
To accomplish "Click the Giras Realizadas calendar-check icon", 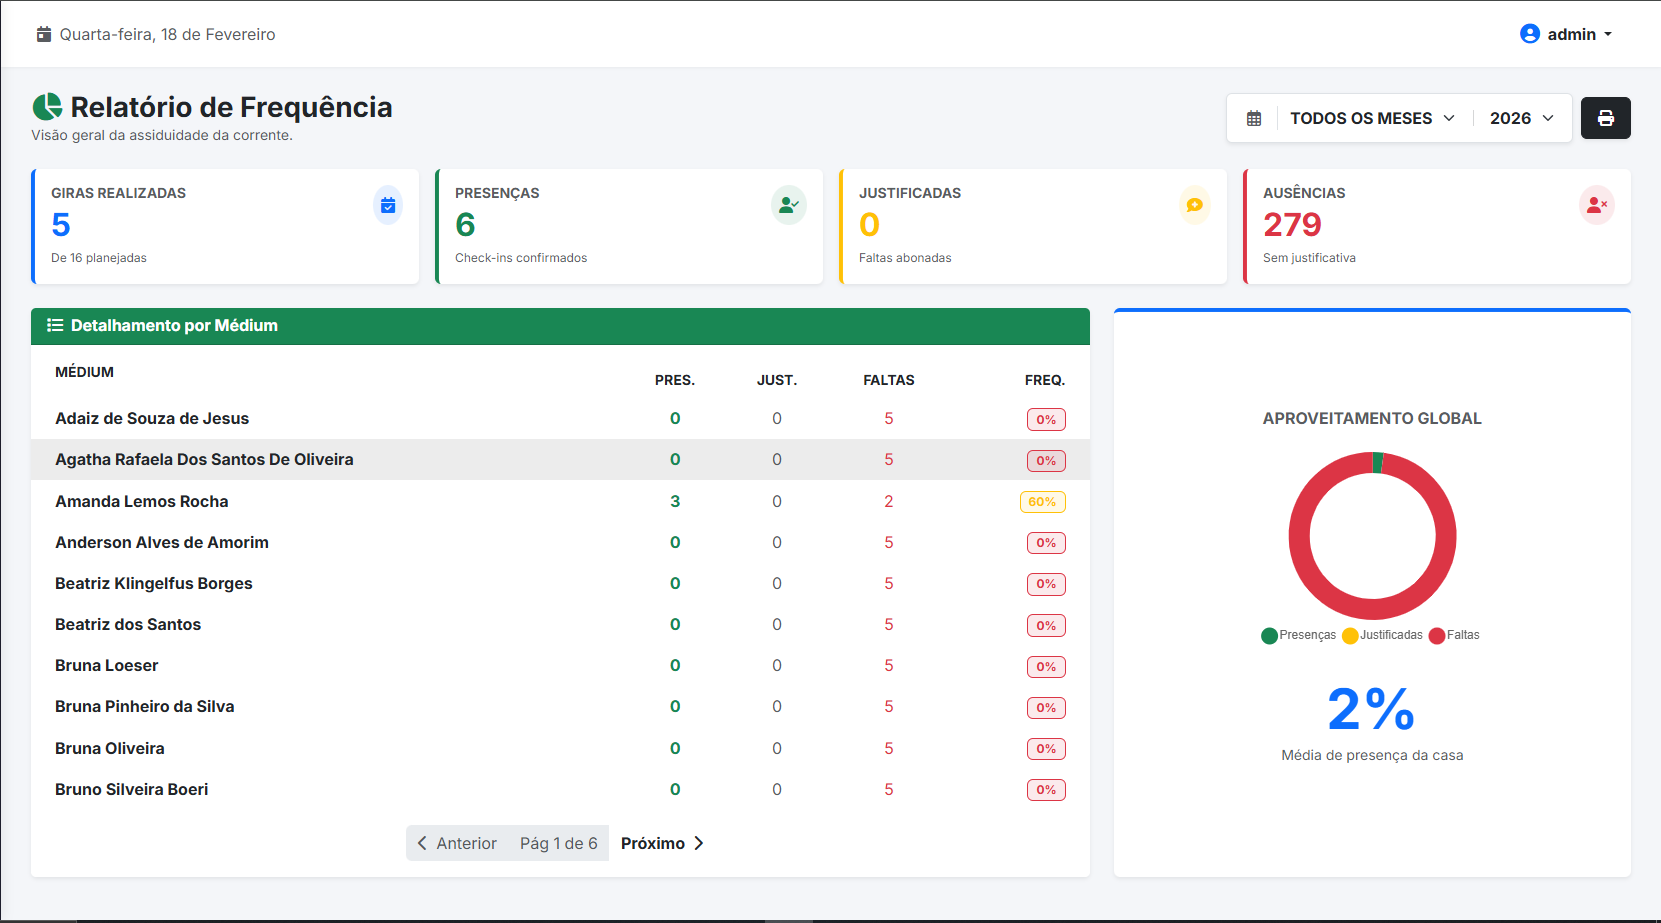I will tap(388, 205).
